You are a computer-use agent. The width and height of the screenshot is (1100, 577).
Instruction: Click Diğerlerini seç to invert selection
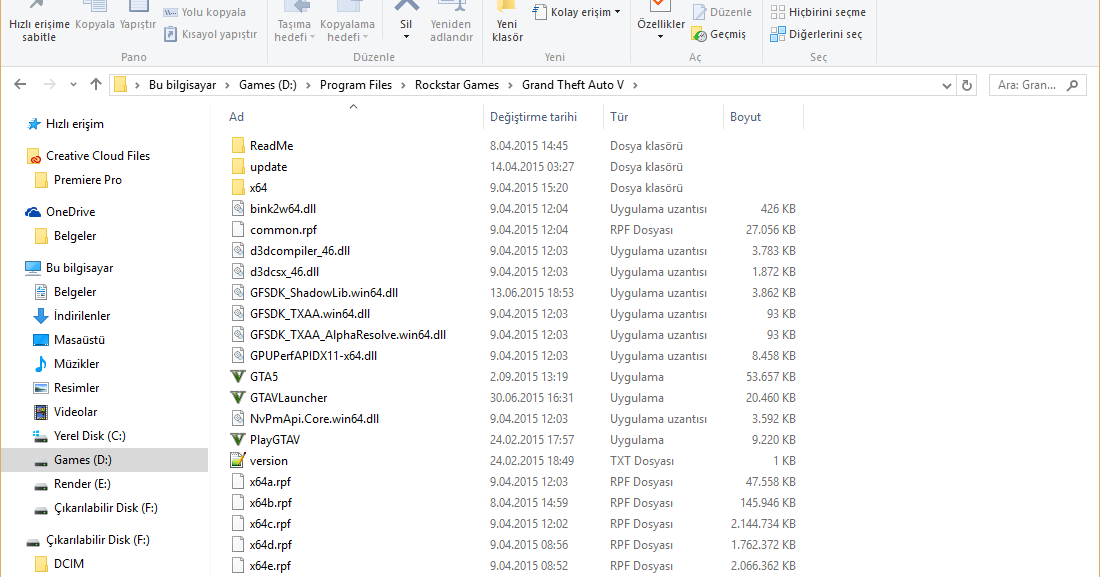pos(816,34)
